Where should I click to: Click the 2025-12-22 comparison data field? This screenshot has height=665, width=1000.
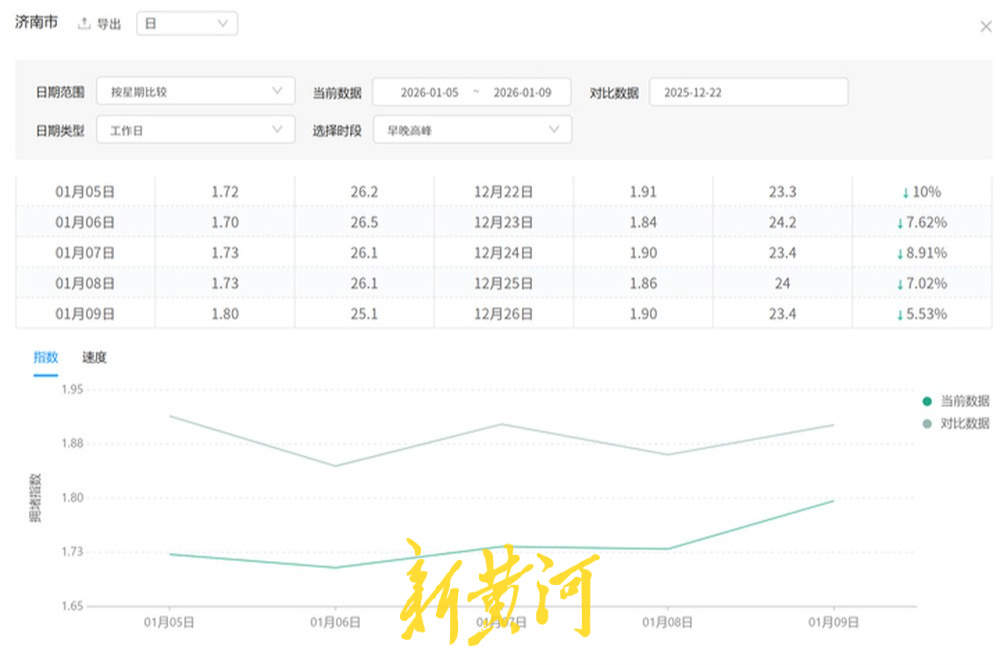pos(748,91)
